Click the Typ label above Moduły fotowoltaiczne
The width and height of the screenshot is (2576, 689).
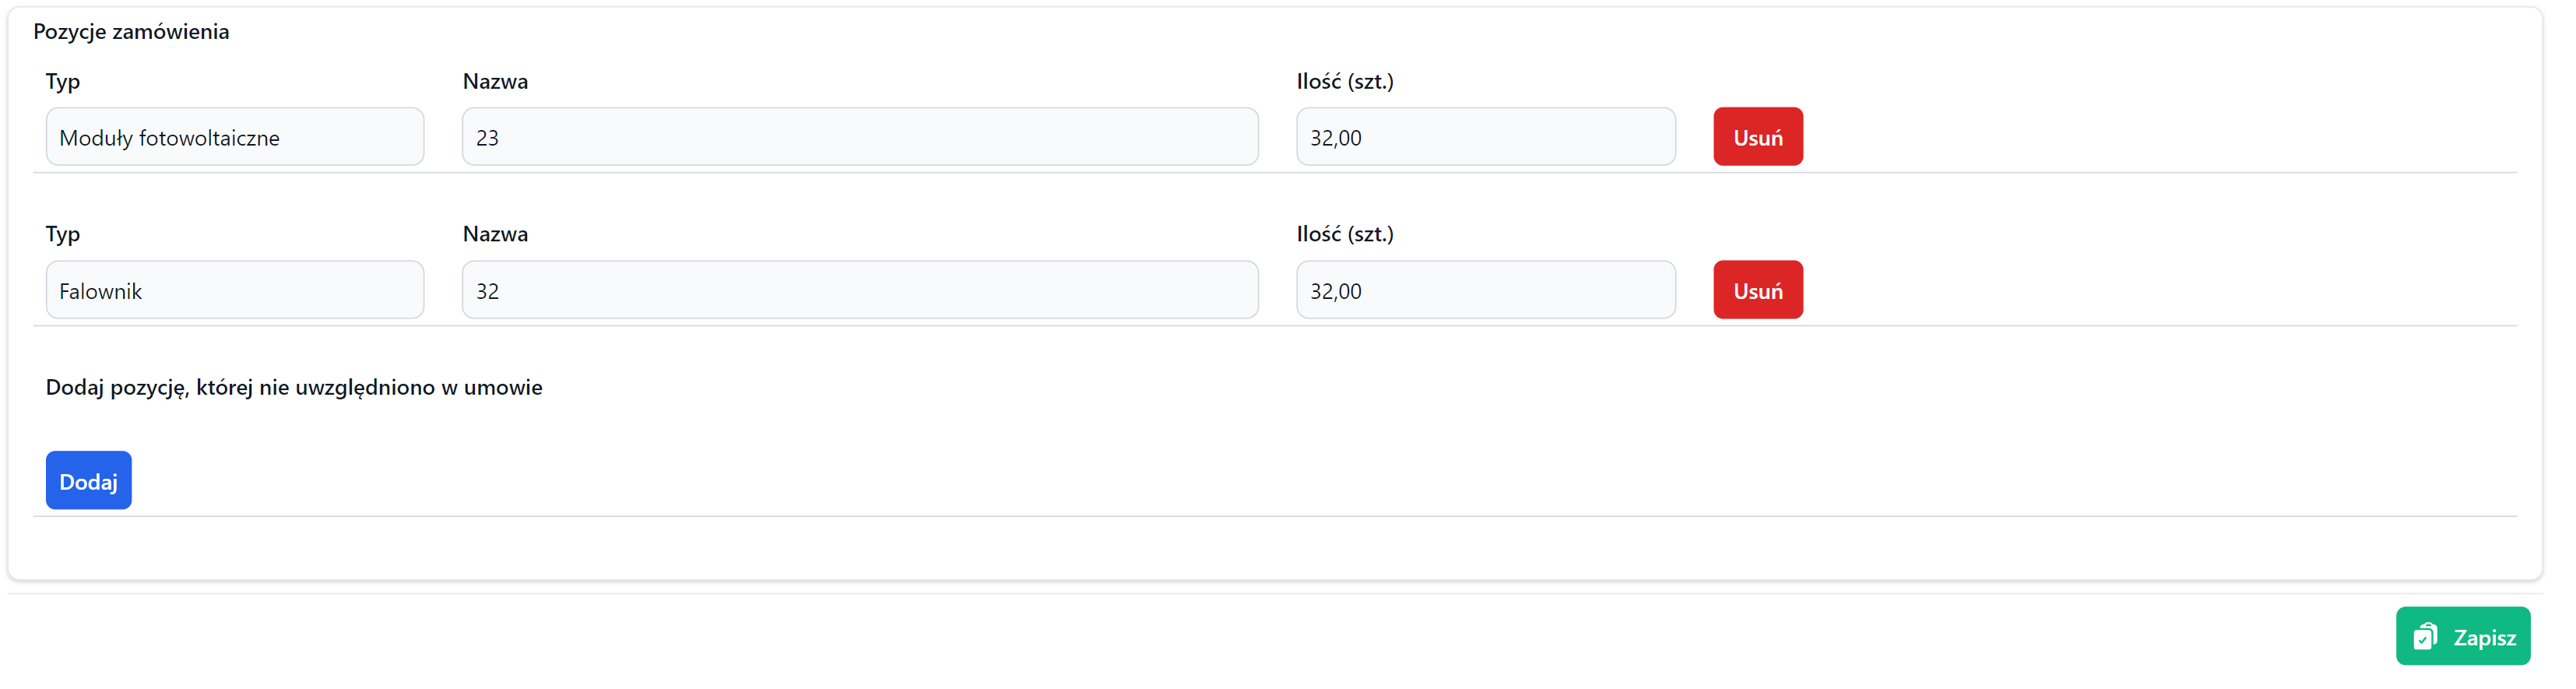pyautogui.click(x=63, y=82)
